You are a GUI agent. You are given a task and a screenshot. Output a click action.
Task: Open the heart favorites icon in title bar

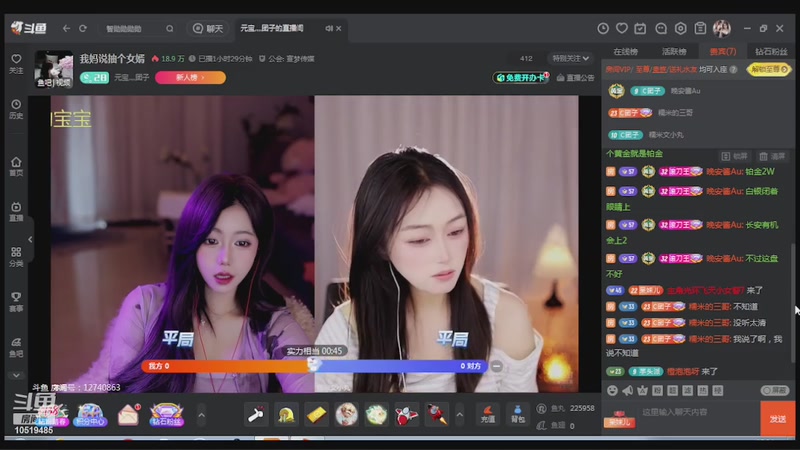621,29
